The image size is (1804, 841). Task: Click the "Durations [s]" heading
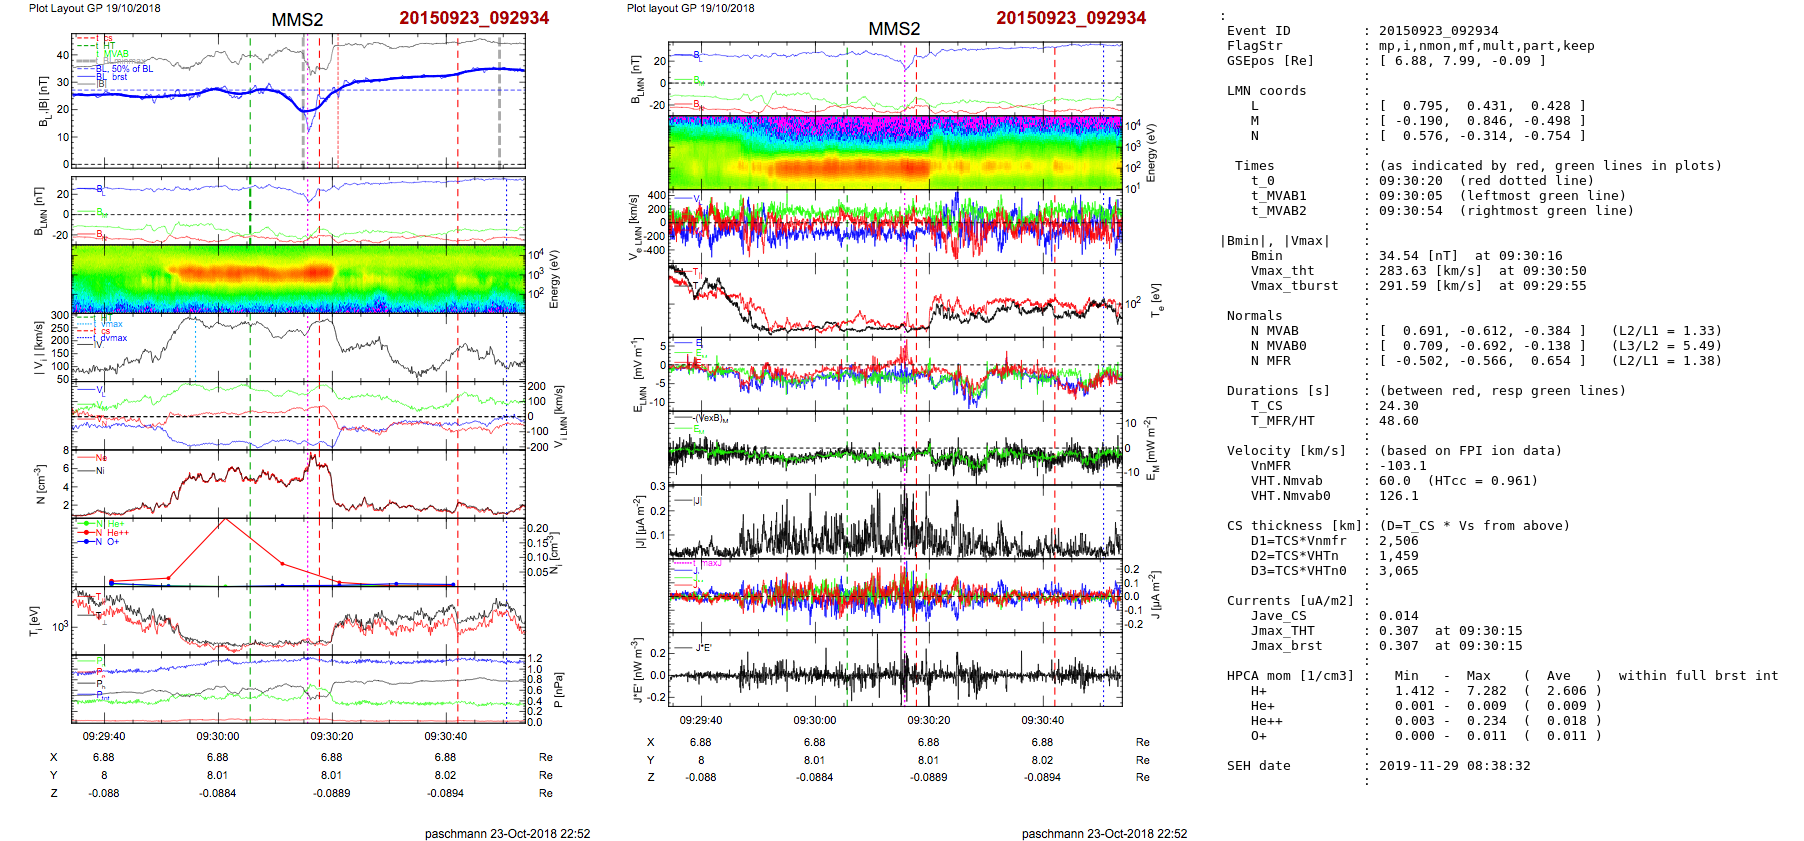click(1278, 391)
